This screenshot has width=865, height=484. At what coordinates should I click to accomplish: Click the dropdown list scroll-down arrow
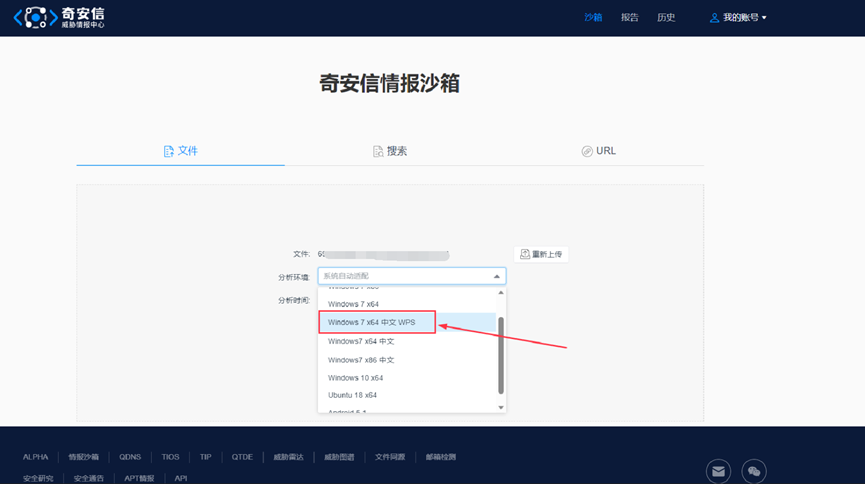pyautogui.click(x=501, y=408)
